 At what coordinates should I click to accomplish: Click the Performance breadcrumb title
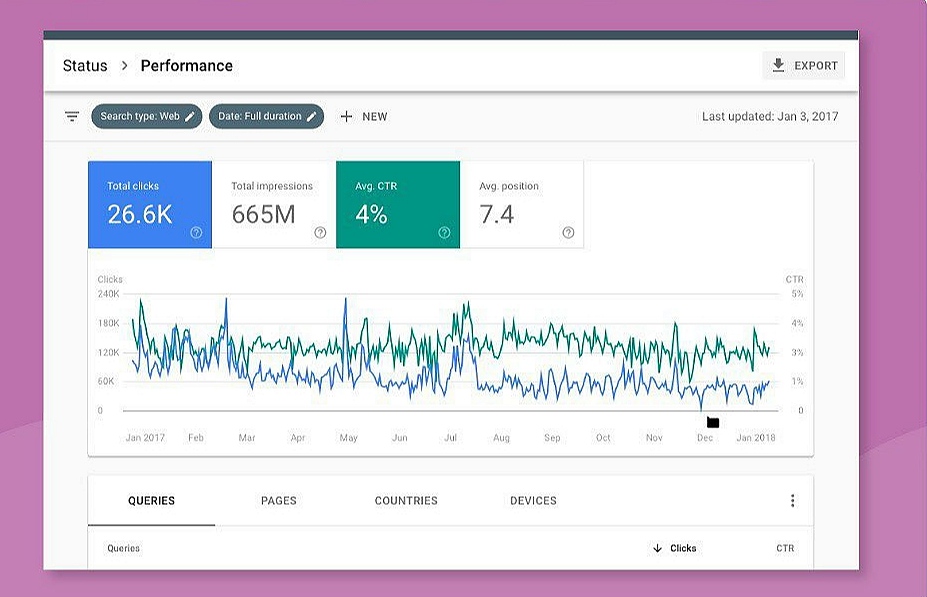point(187,66)
